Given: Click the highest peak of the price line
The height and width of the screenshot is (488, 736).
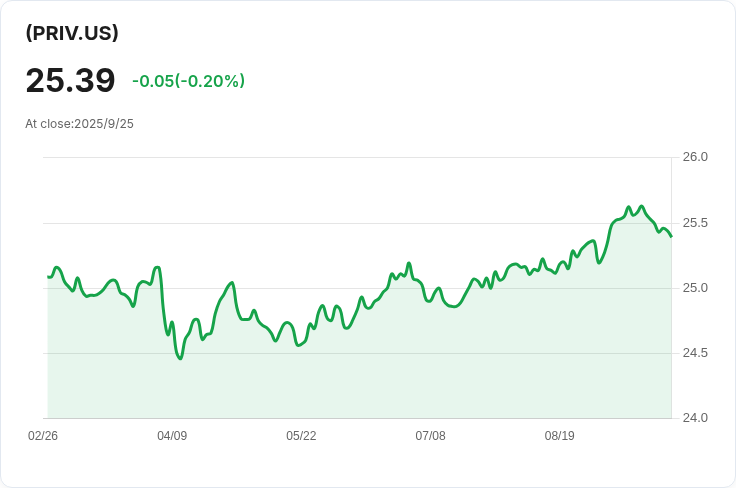Looking at the screenshot, I should [641, 206].
